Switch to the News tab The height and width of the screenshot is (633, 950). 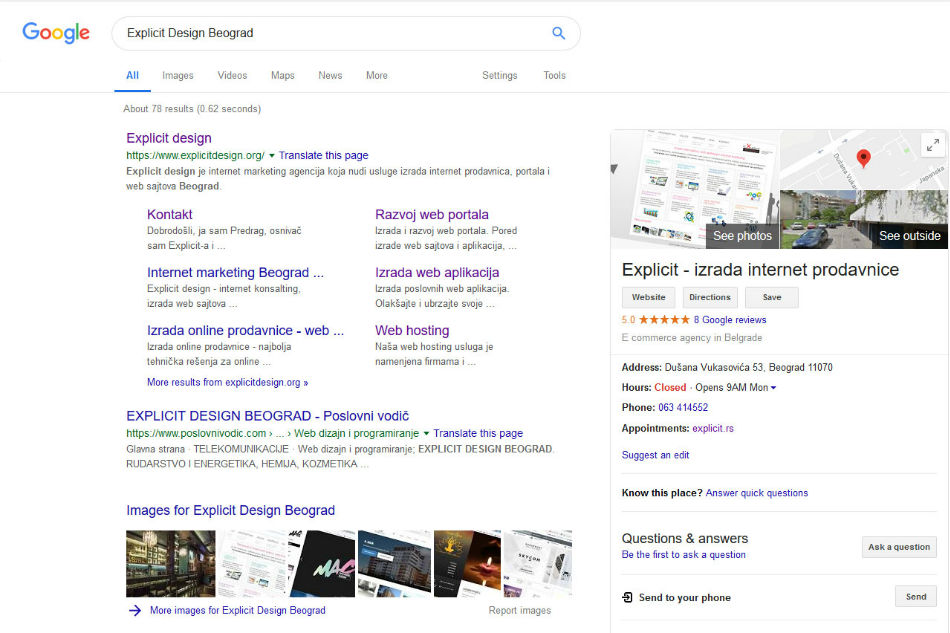pyautogui.click(x=330, y=75)
